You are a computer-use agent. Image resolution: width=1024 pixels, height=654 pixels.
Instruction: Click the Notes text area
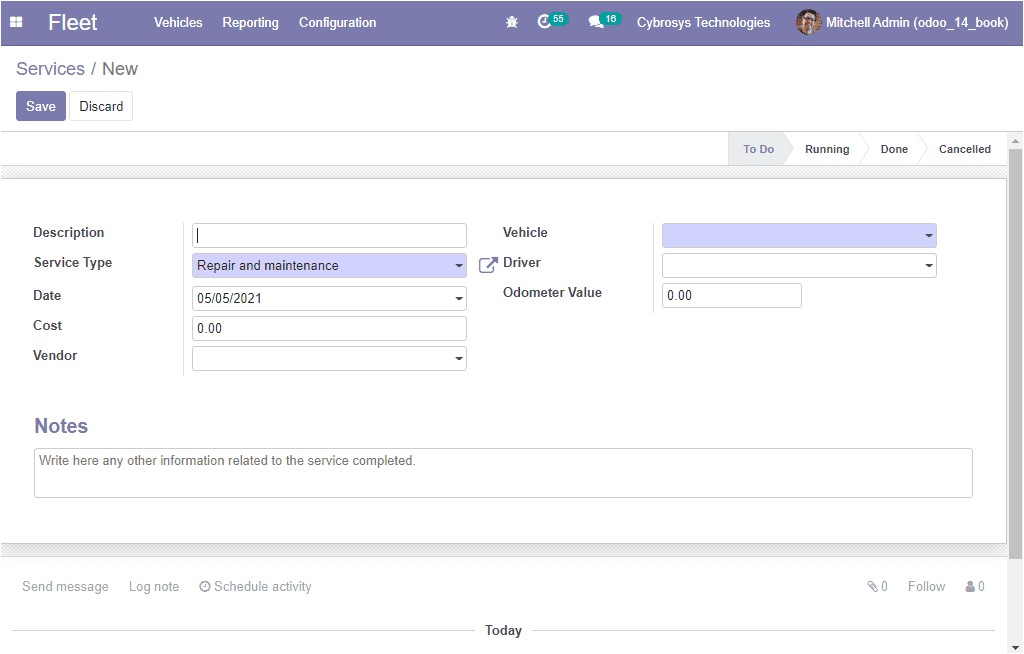[x=504, y=473]
